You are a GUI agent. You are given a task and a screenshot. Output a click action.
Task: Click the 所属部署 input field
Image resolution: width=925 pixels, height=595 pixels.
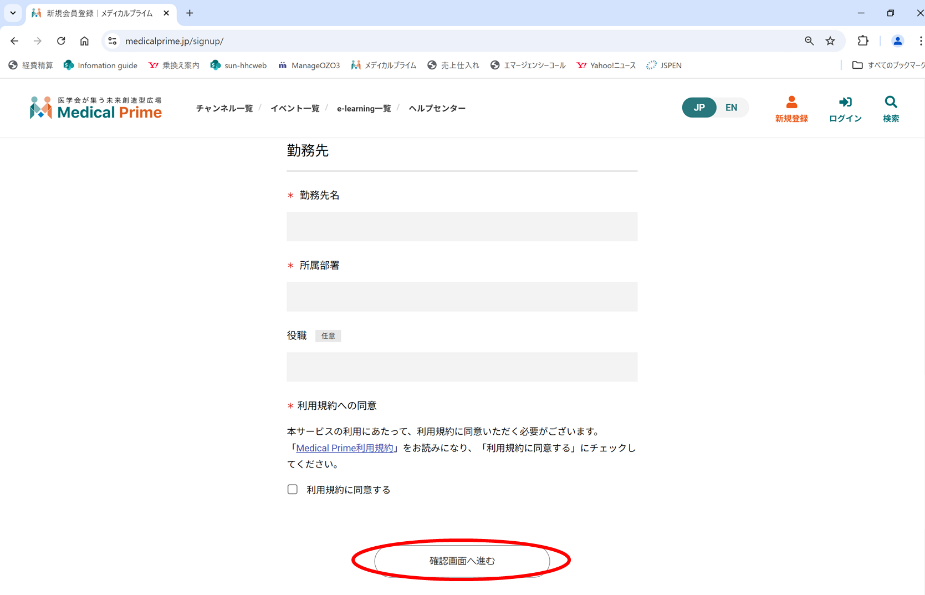coord(462,297)
